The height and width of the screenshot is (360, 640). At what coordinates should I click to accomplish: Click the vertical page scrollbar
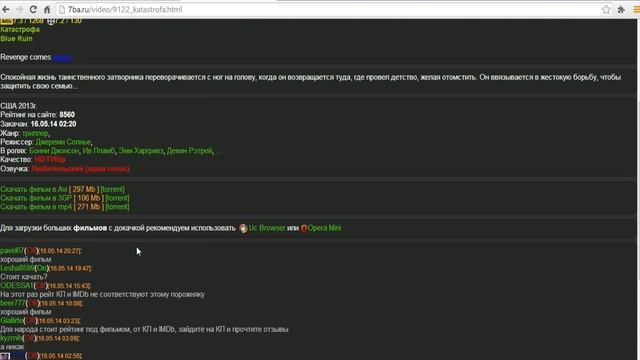[x=638, y=189]
